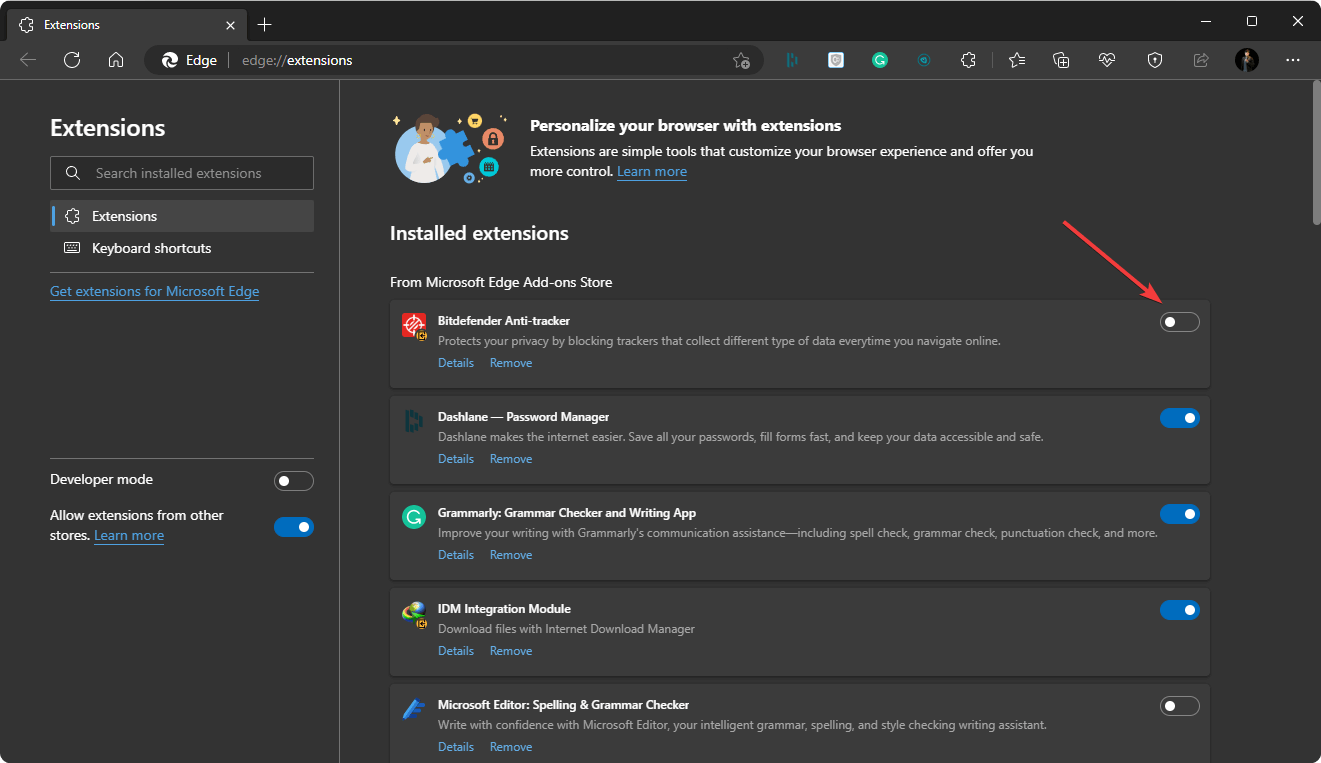Screen dimensions: 1321x763
Task: Click 'From Microsoft Edge Add-ons Store' label
Action: click(x=501, y=282)
